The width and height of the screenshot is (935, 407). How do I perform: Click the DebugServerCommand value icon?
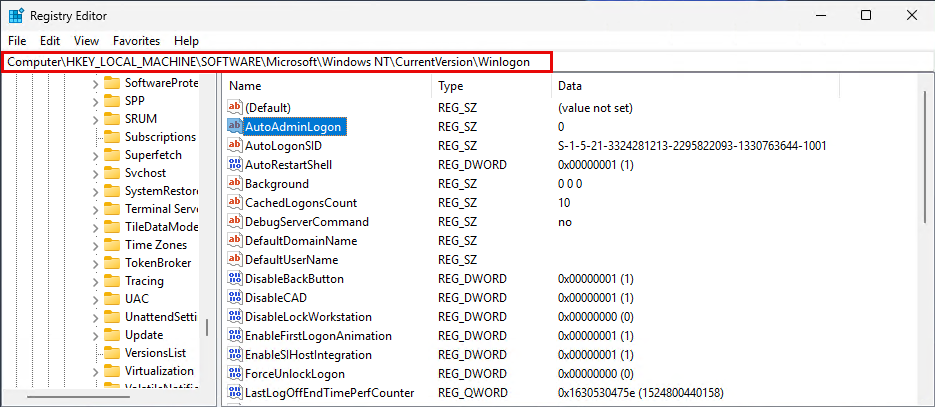click(x=235, y=222)
